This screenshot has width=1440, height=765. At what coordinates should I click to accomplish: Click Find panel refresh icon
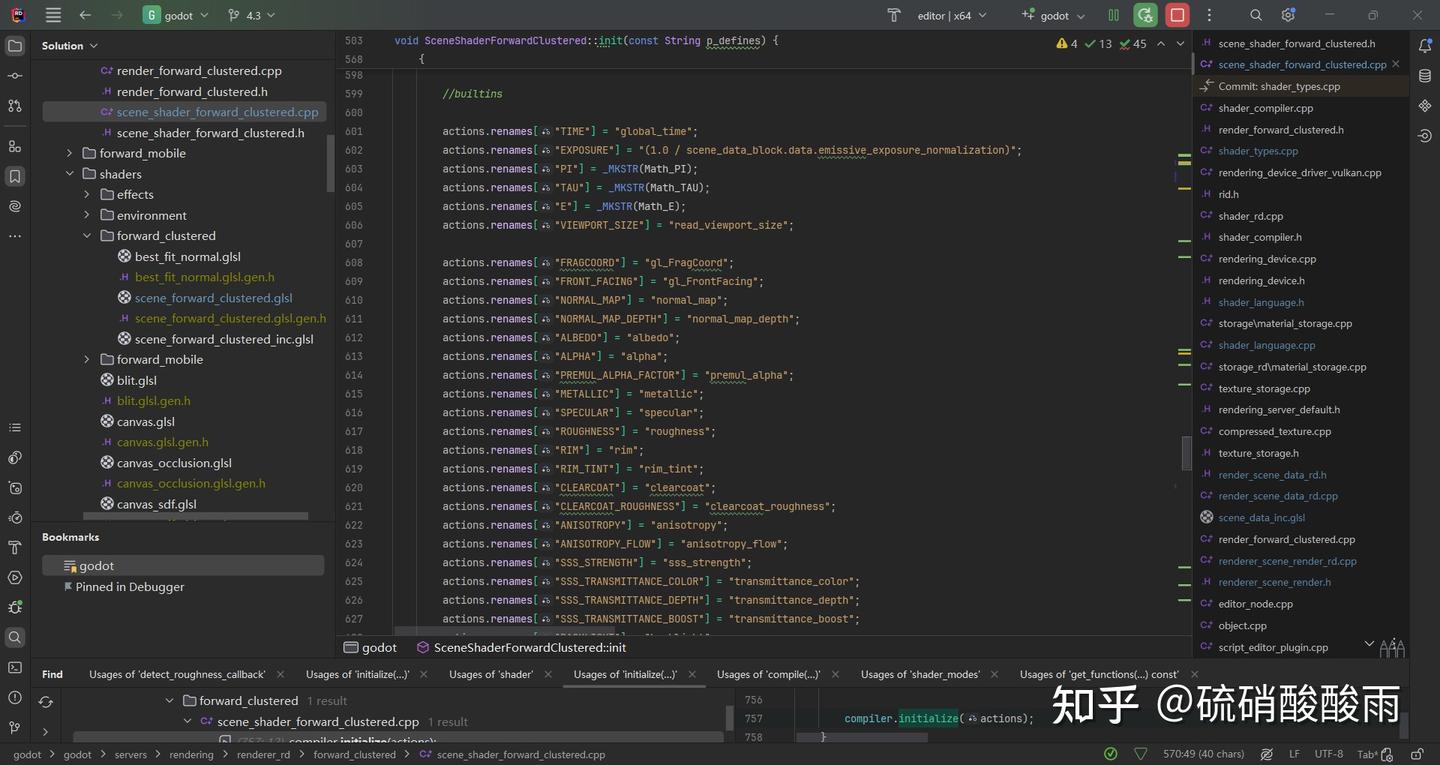[45, 702]
